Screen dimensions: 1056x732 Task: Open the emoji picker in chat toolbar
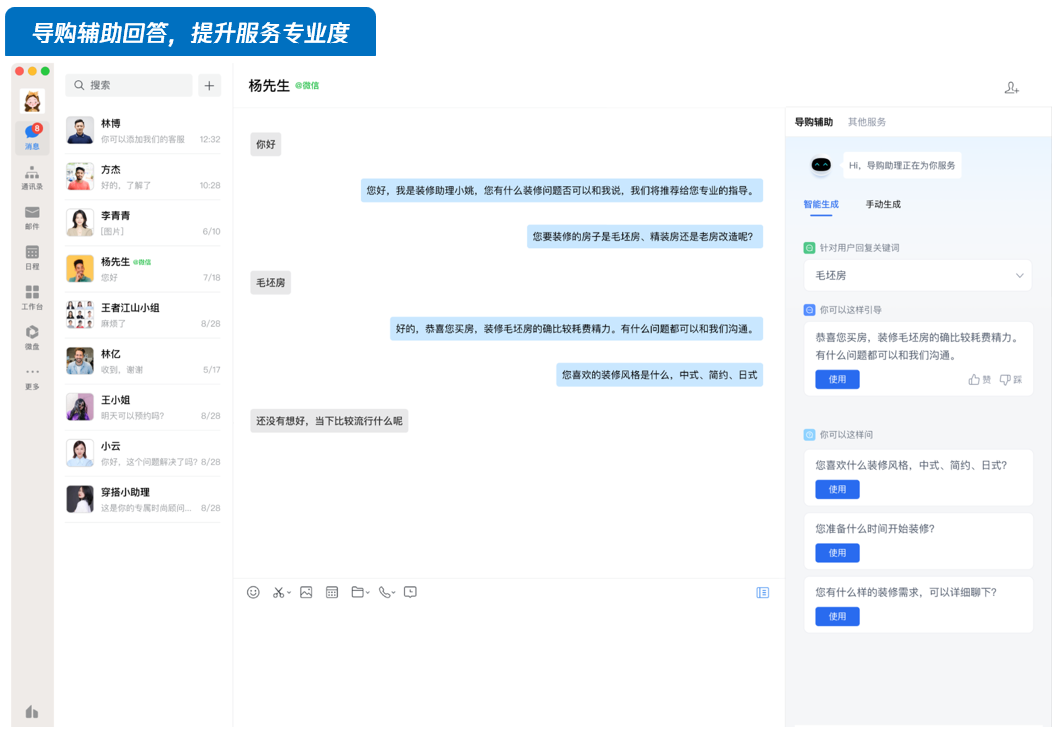[x=253, y=592]
